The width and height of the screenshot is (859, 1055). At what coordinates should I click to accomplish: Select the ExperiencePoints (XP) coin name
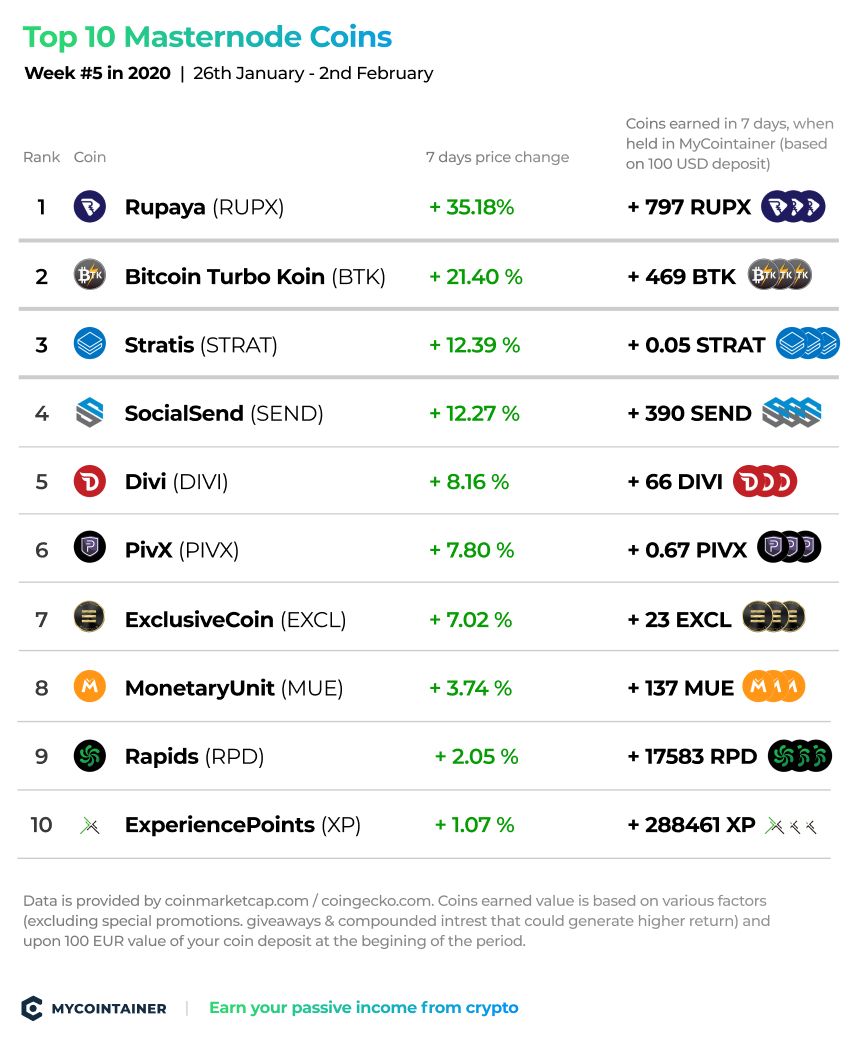point(243,825)
